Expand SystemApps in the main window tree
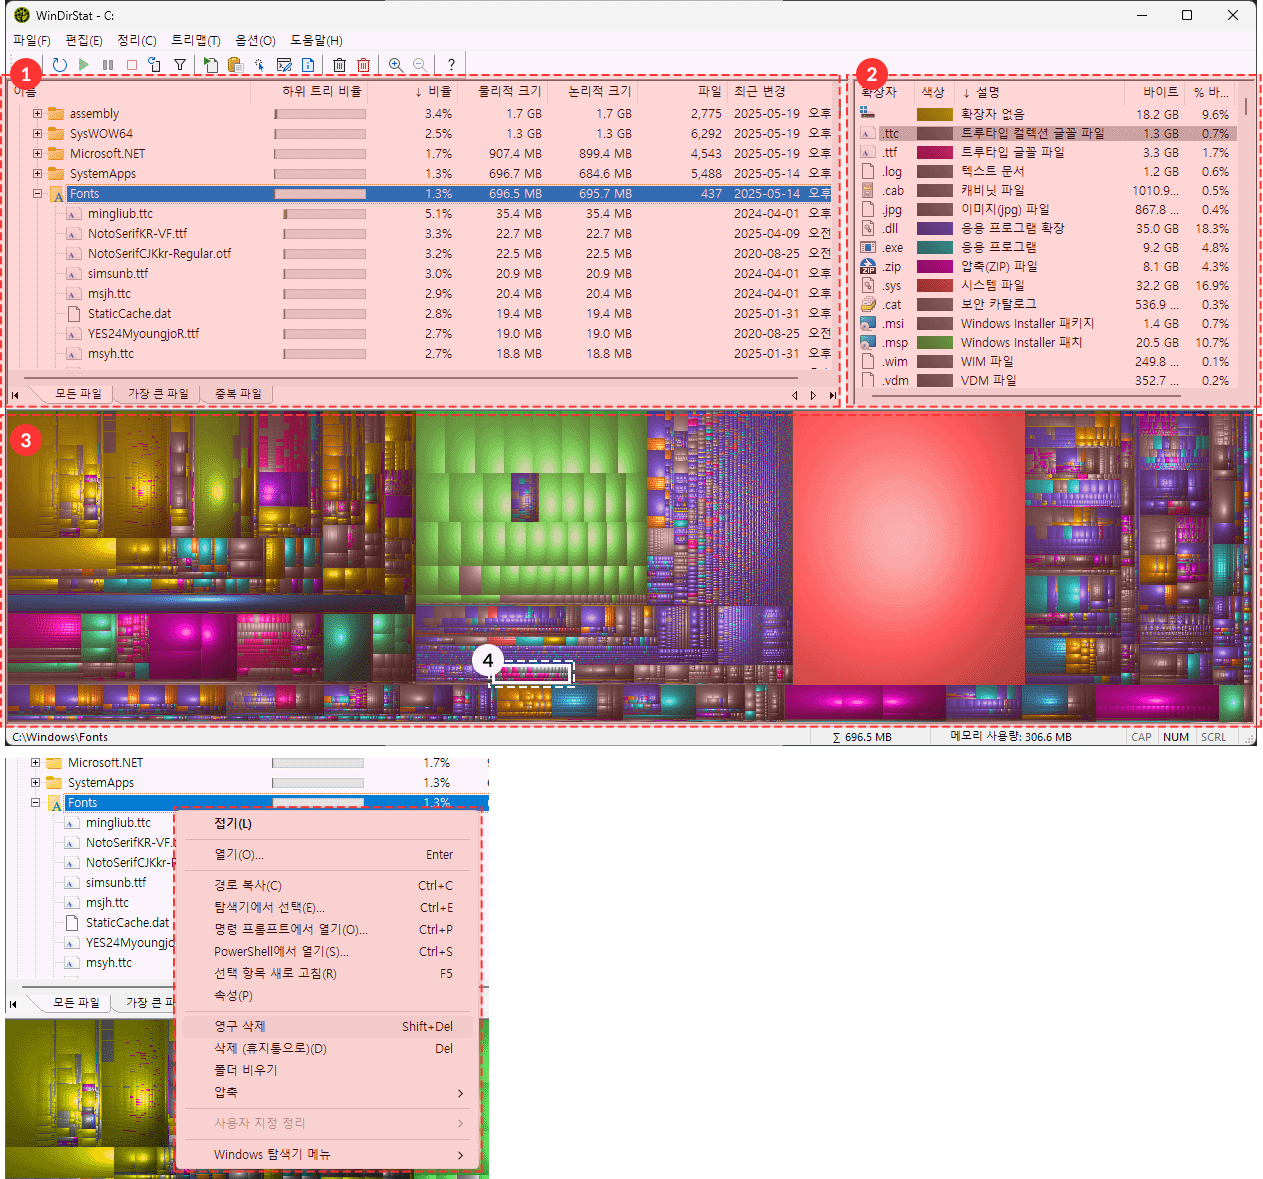 tap(37, 173)
